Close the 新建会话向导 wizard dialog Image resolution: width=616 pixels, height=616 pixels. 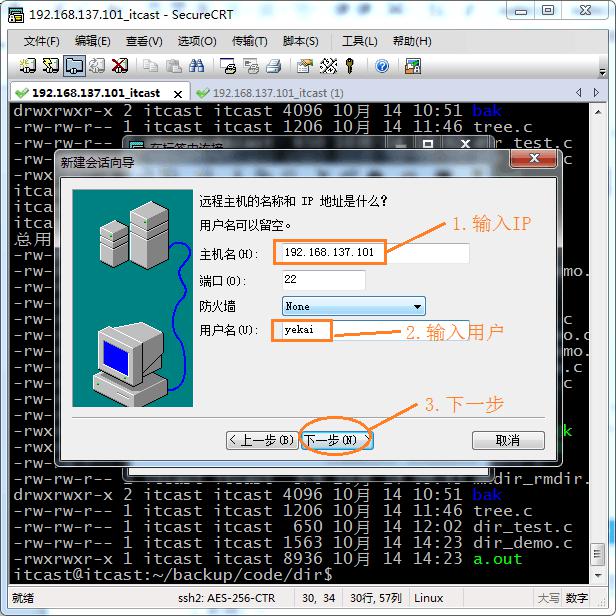point(534,158)
